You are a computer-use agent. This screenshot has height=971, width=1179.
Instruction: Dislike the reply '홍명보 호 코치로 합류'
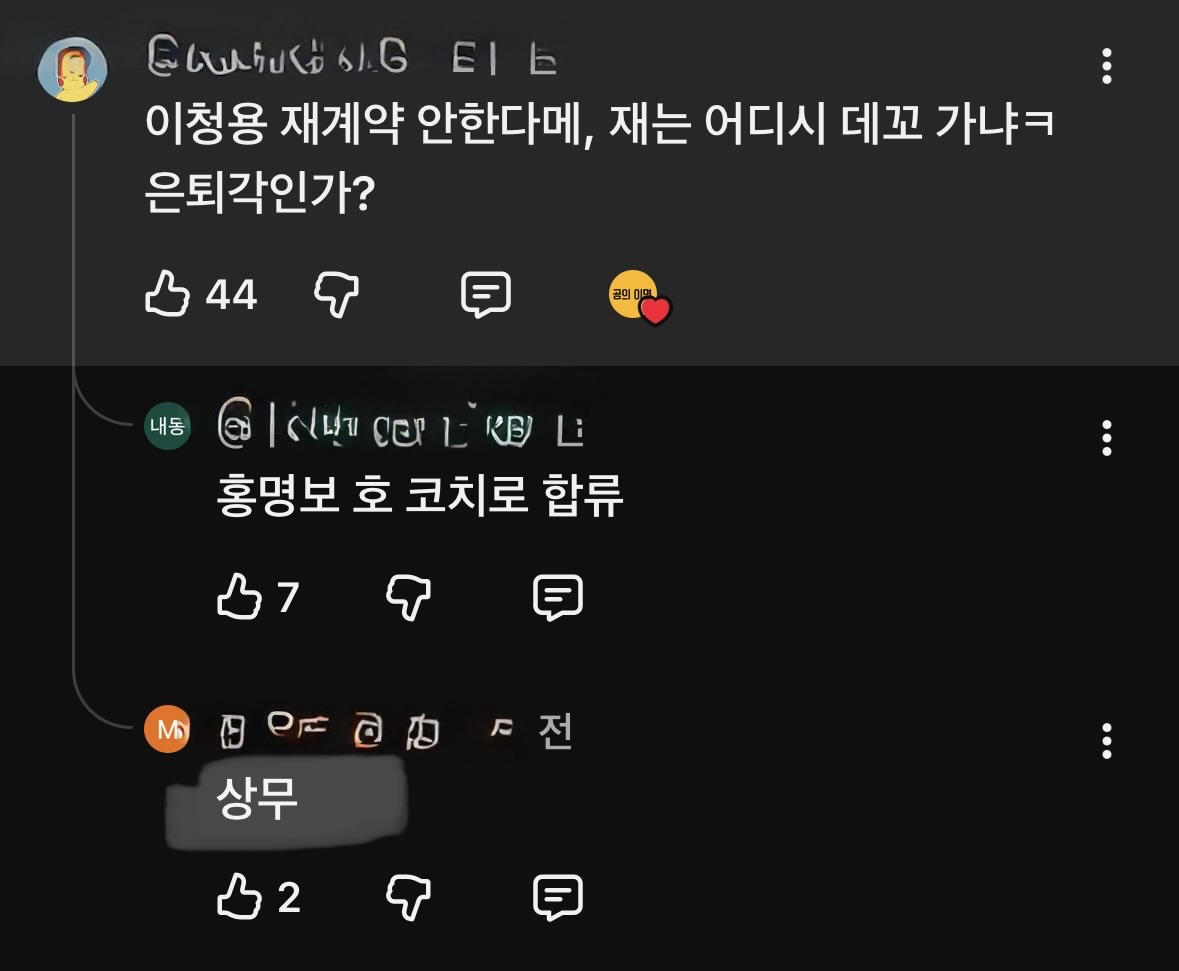408,597
